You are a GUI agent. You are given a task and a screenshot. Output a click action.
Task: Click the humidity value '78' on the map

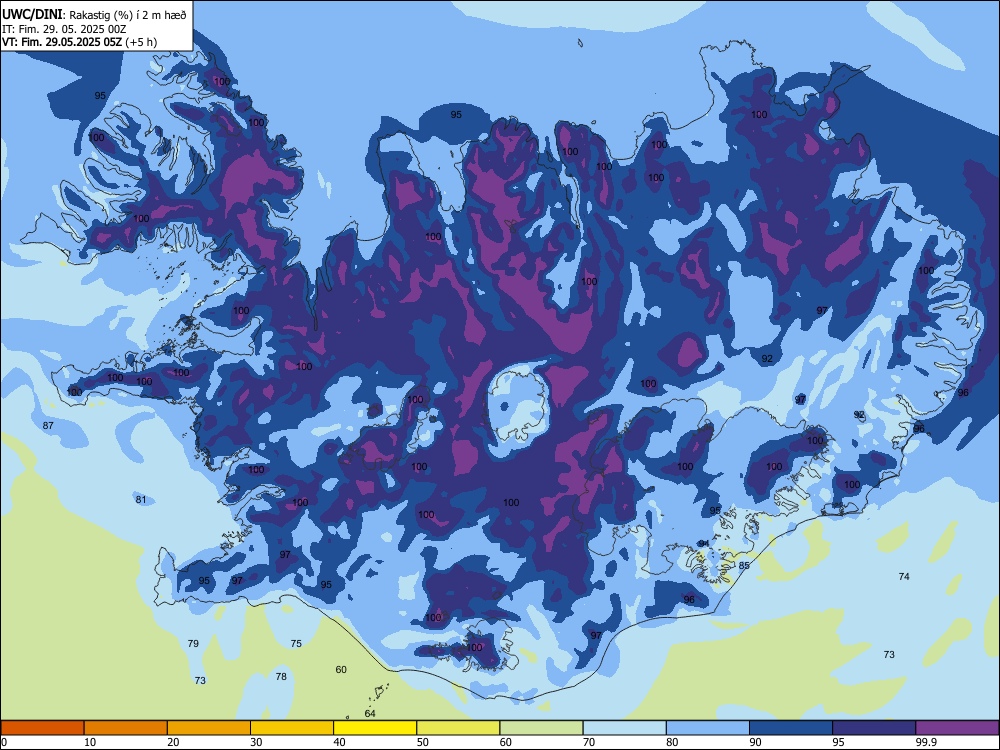[x=281, y=677]
